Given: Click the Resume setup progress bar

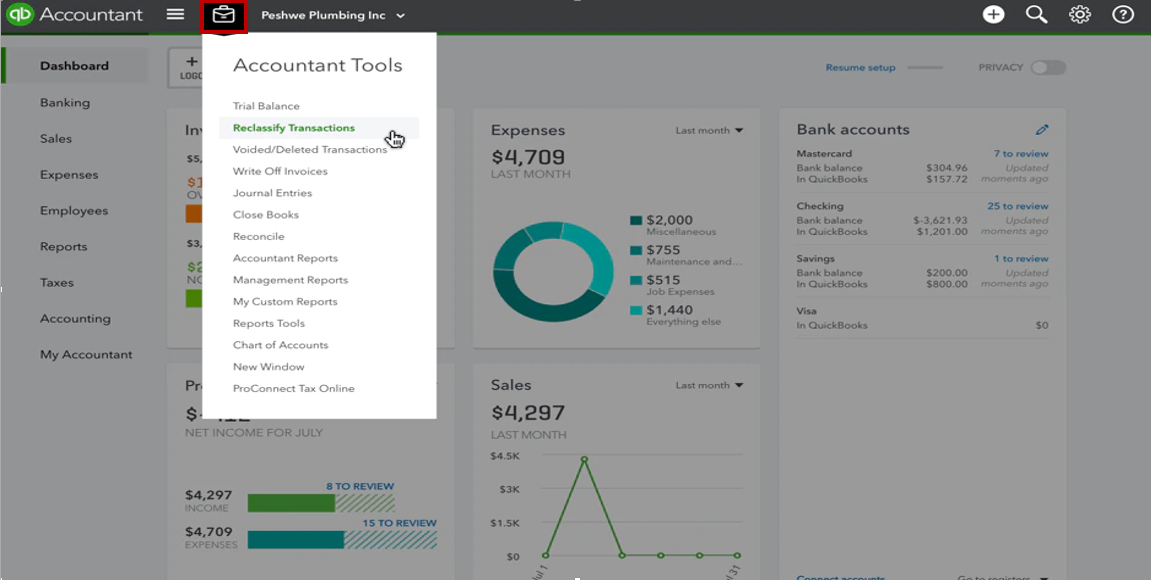Looking at the screenshot, I should [x=924, y=68].
